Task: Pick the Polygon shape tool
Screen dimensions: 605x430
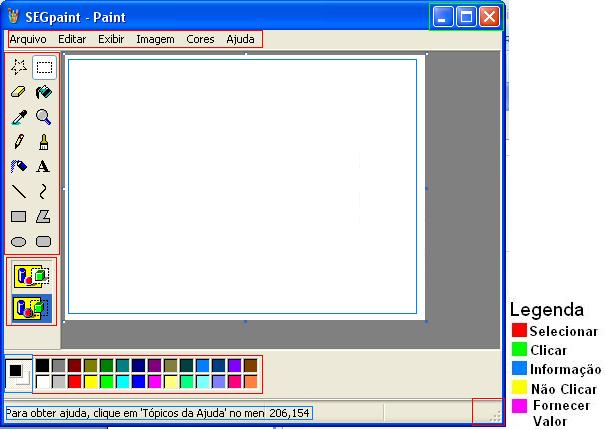Action: [x=44, y=217]
